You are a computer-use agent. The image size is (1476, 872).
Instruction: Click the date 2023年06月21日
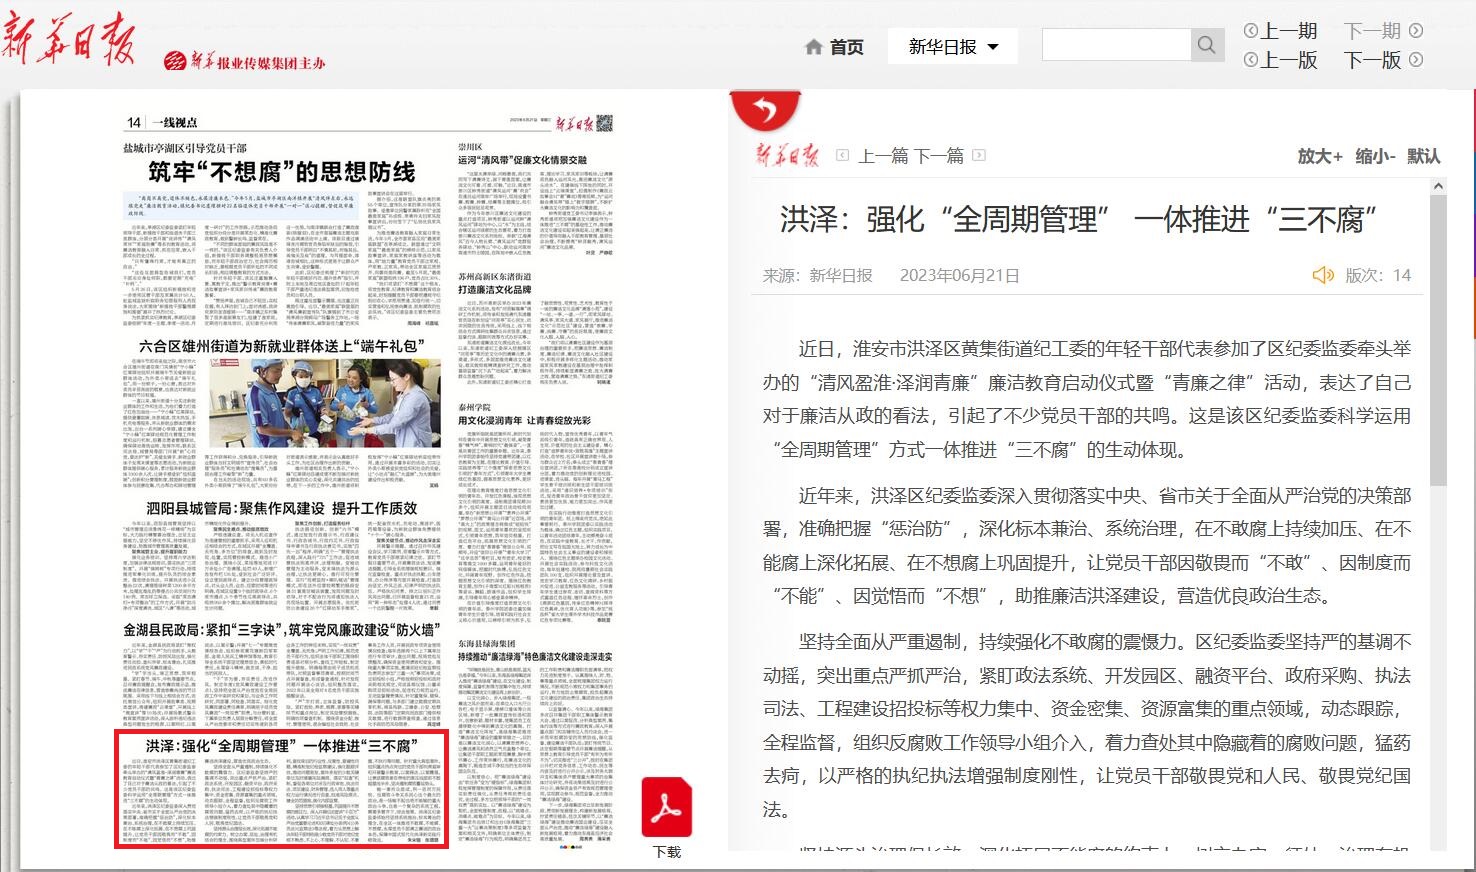(x=959, y=276)
